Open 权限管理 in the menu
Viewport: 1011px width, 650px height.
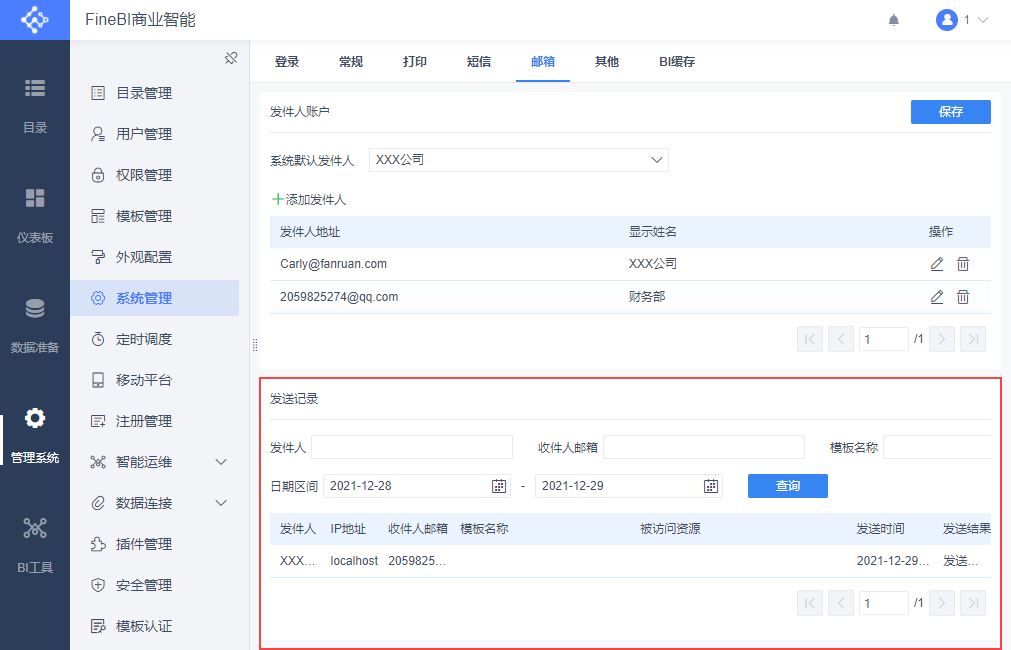pyautogui.click(x=155, y=175)
